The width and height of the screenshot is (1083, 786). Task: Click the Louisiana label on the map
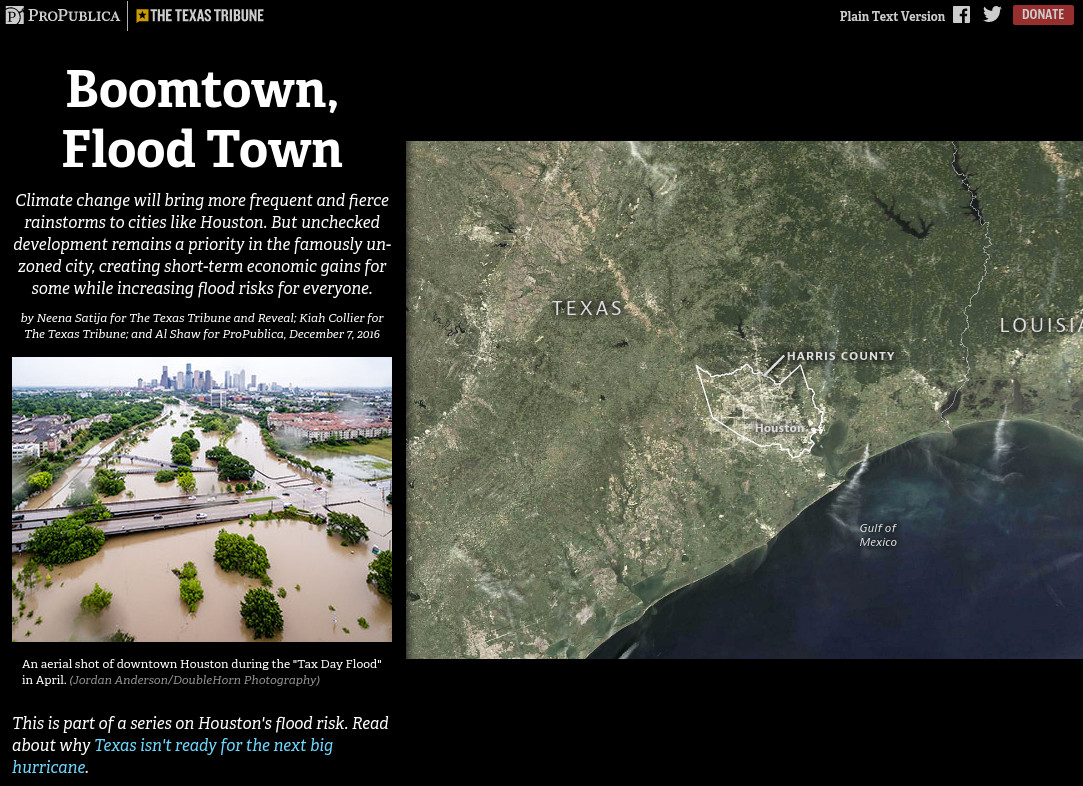click(1040, 325)
